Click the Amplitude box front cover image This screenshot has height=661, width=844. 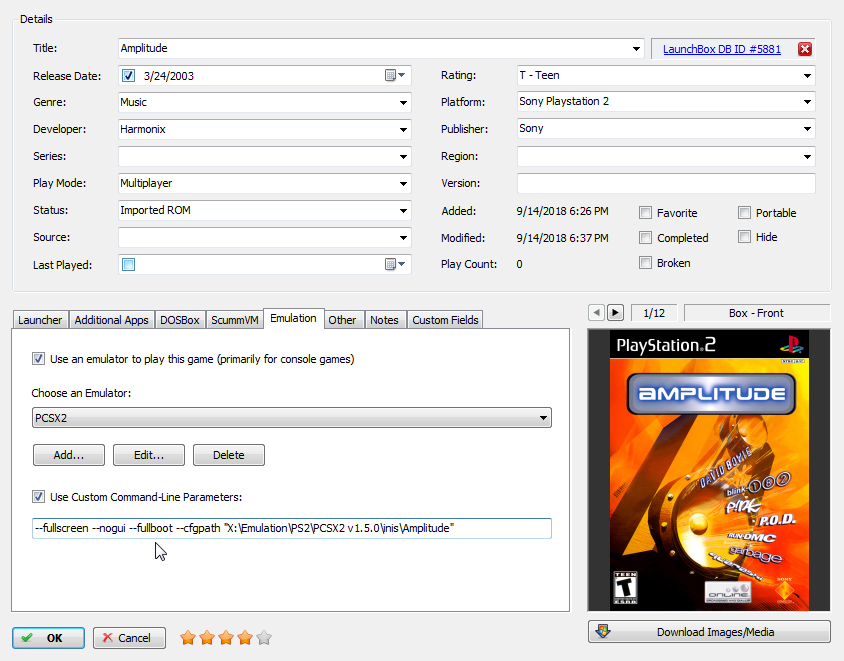pos(709,470)
